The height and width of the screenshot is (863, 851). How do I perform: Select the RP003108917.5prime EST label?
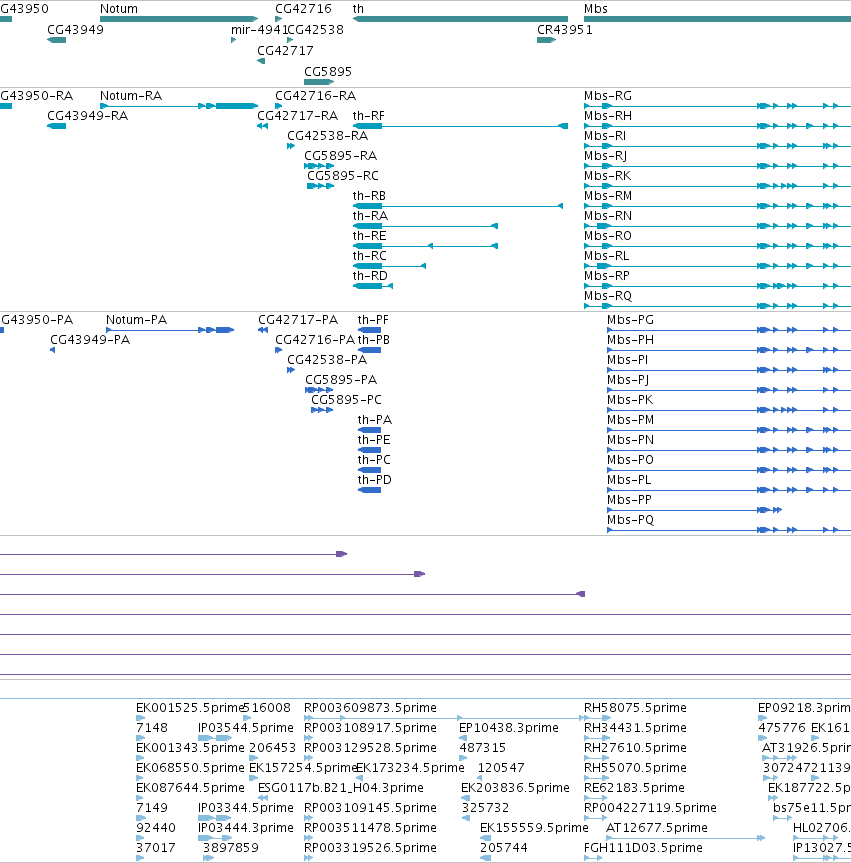coord(370,728)
